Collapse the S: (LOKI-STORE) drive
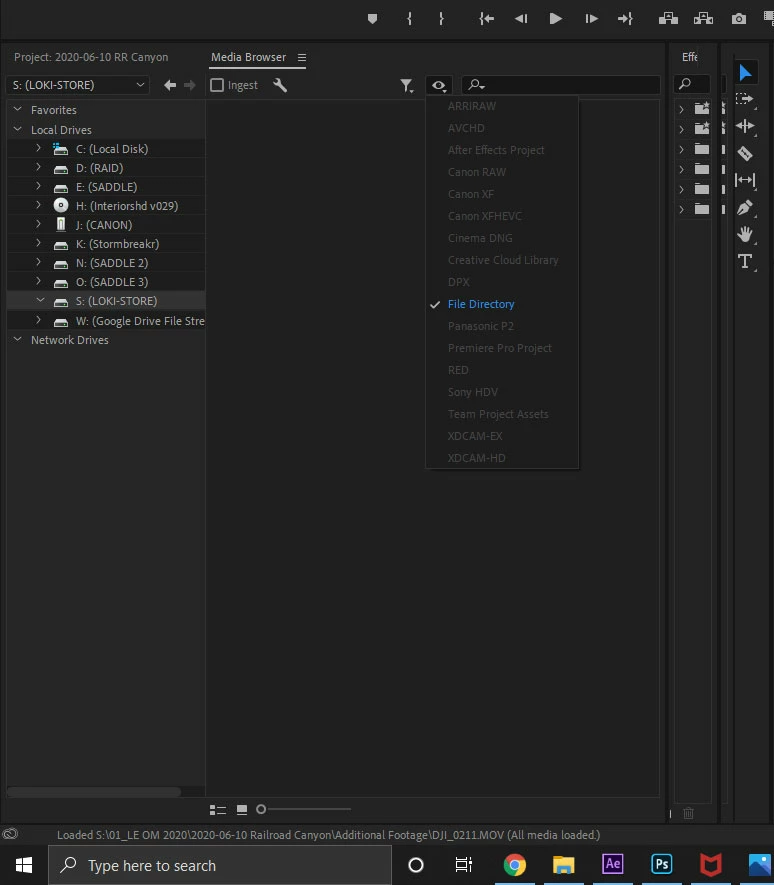 (x=40, y=300)
